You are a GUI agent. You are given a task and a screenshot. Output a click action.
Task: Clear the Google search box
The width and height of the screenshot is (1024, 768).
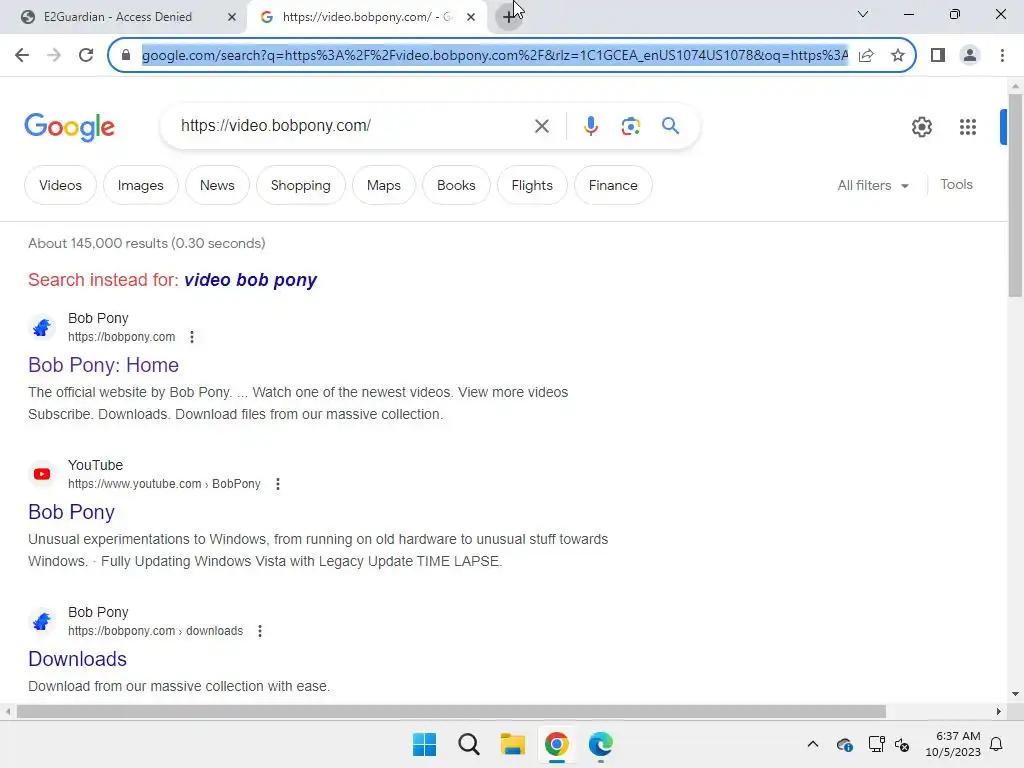pos(541,126)
